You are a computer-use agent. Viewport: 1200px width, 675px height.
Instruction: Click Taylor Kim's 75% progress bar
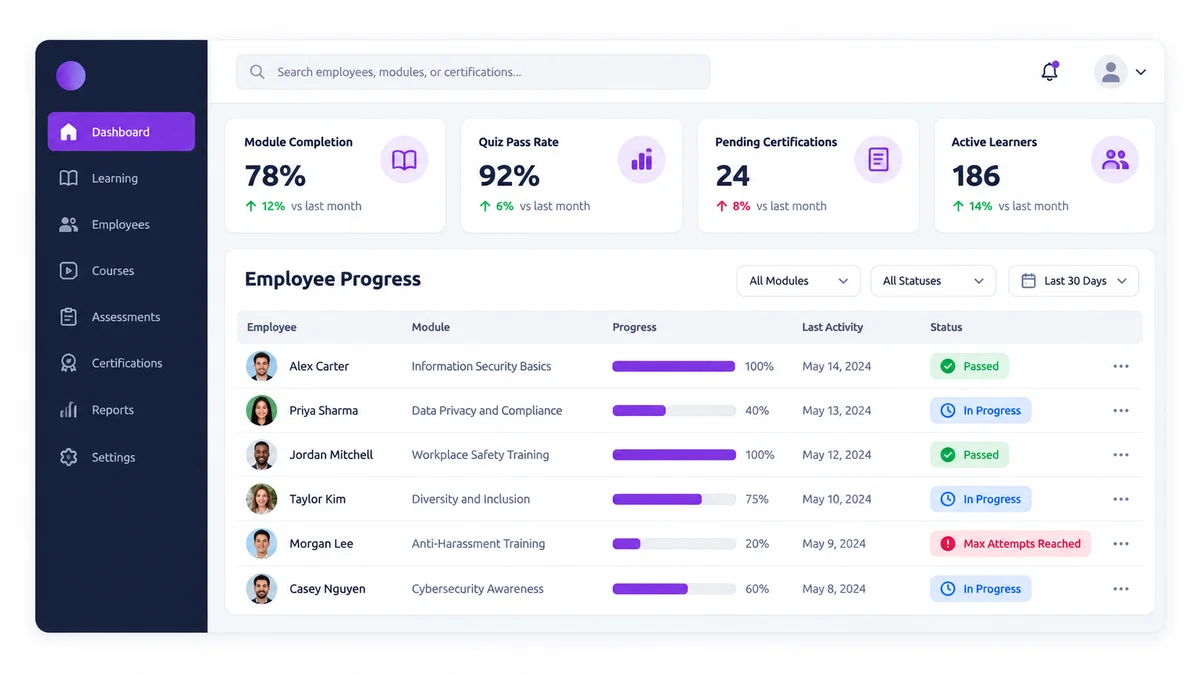(x=674, y=499)
